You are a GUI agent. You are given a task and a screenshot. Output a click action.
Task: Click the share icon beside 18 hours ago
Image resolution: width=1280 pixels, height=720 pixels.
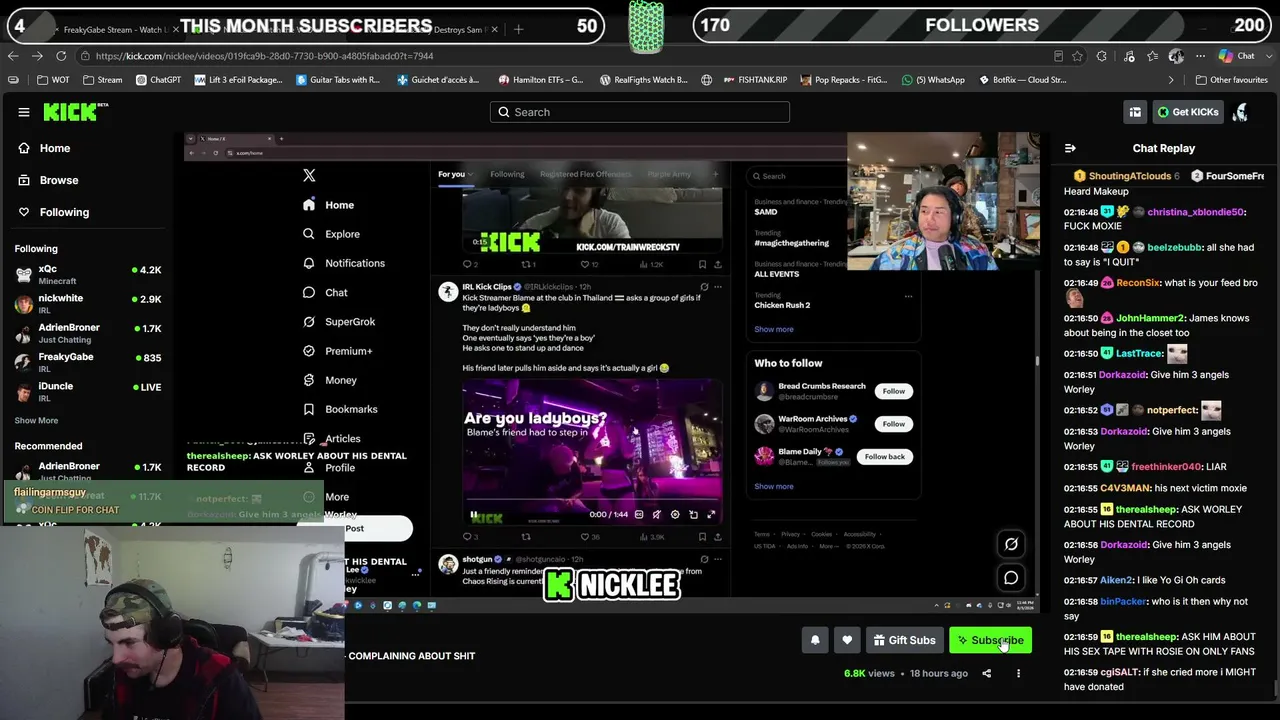(986, 673)
